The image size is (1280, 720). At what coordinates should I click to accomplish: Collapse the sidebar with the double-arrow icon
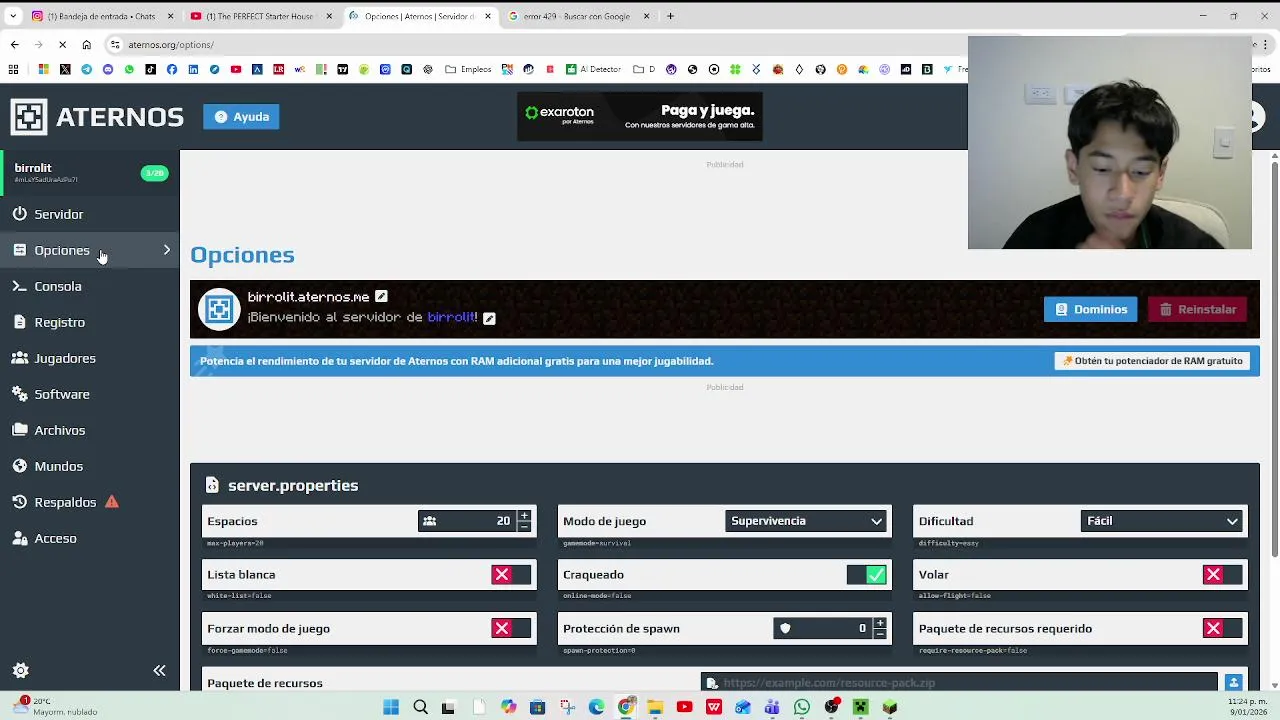pos(159,671)
